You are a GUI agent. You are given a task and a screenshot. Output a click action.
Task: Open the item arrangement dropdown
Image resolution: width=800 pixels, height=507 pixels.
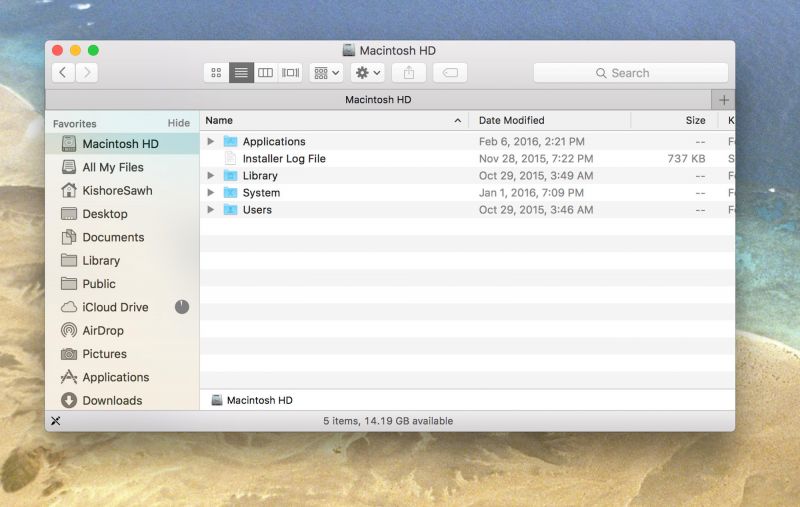[327, 73]
